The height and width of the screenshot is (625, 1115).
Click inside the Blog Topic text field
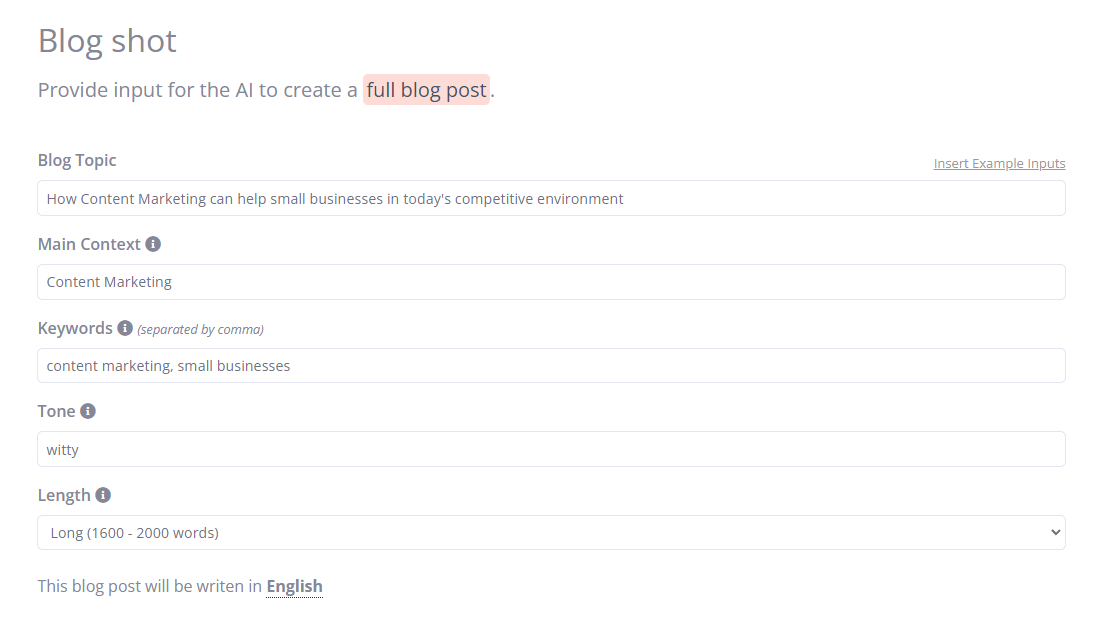point(550,198)
